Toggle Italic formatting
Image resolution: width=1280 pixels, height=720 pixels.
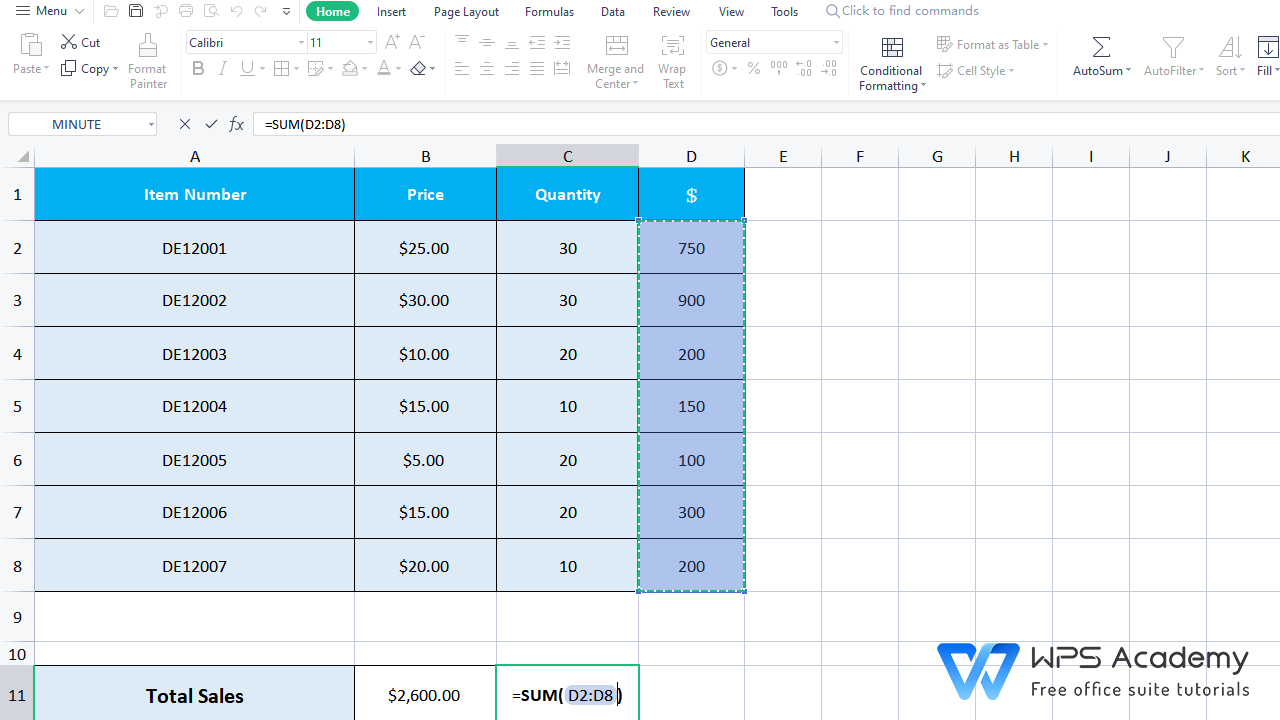click(x=222, y=68)
